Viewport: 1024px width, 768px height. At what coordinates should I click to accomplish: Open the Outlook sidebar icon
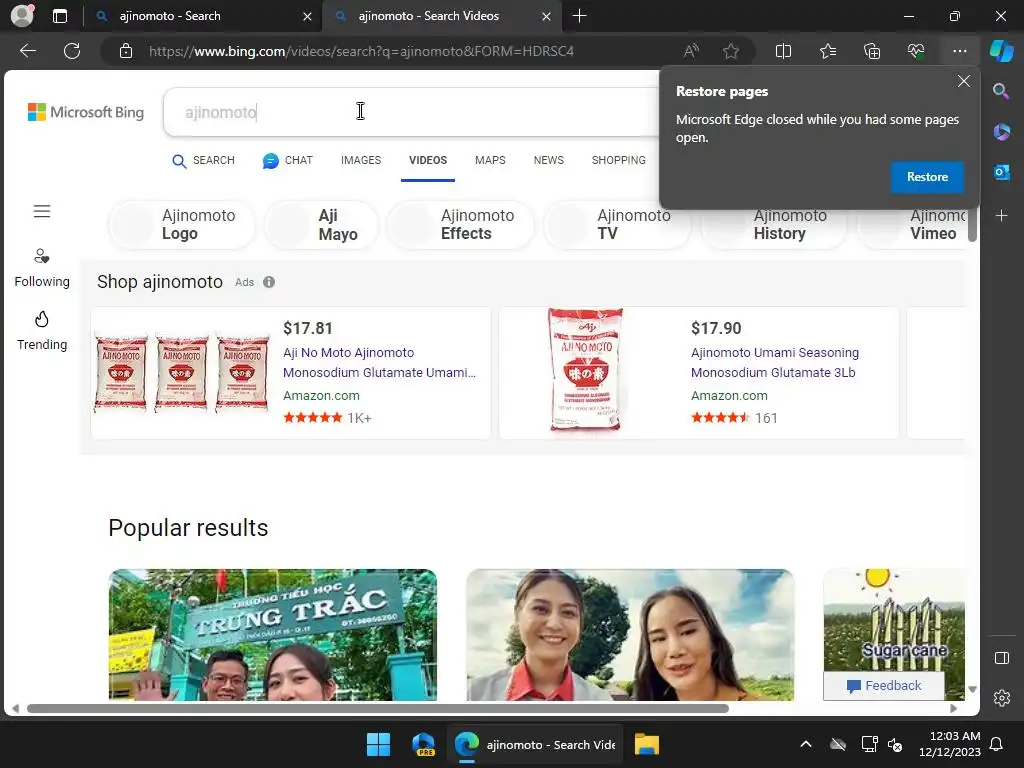[1001, 172]
